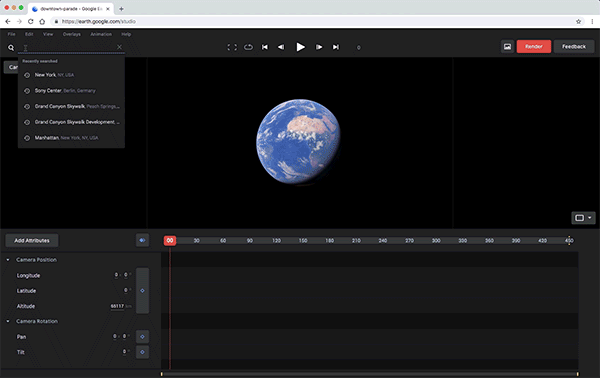The image size is (600, 378).
Task: Open the View menu
Action: coord(48,34)
